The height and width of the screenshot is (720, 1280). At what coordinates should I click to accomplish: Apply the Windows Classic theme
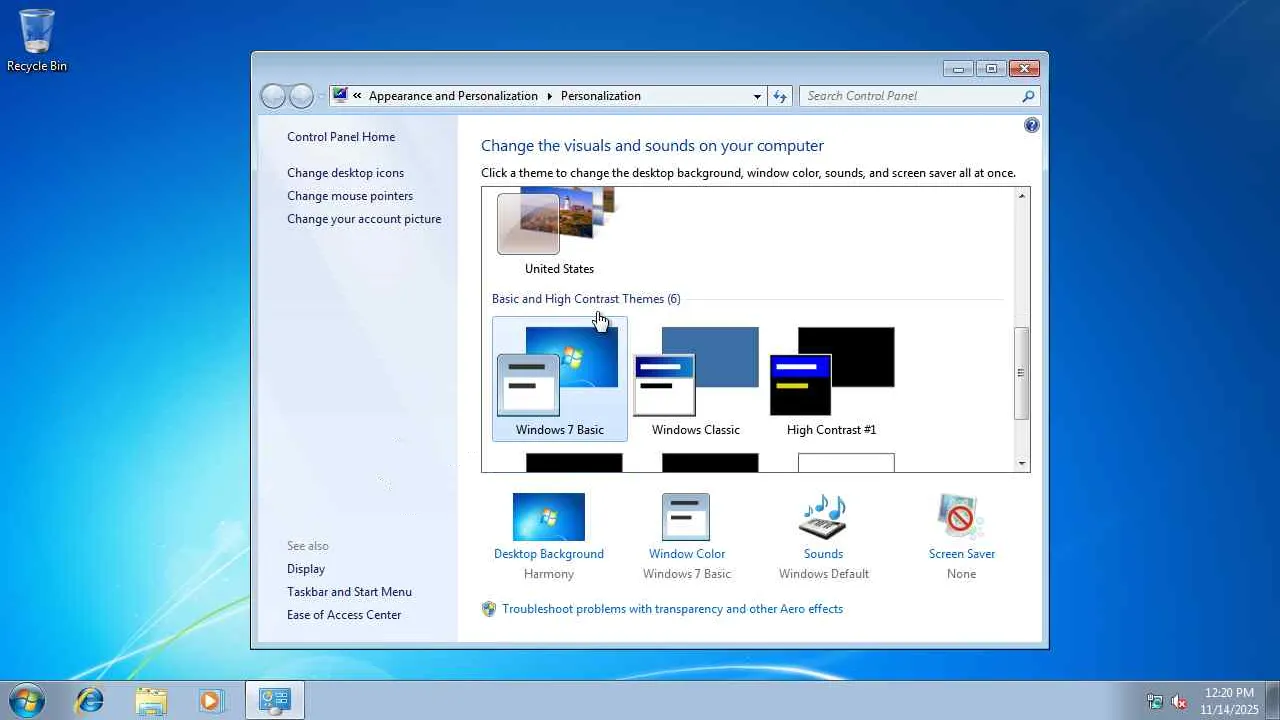696,379
